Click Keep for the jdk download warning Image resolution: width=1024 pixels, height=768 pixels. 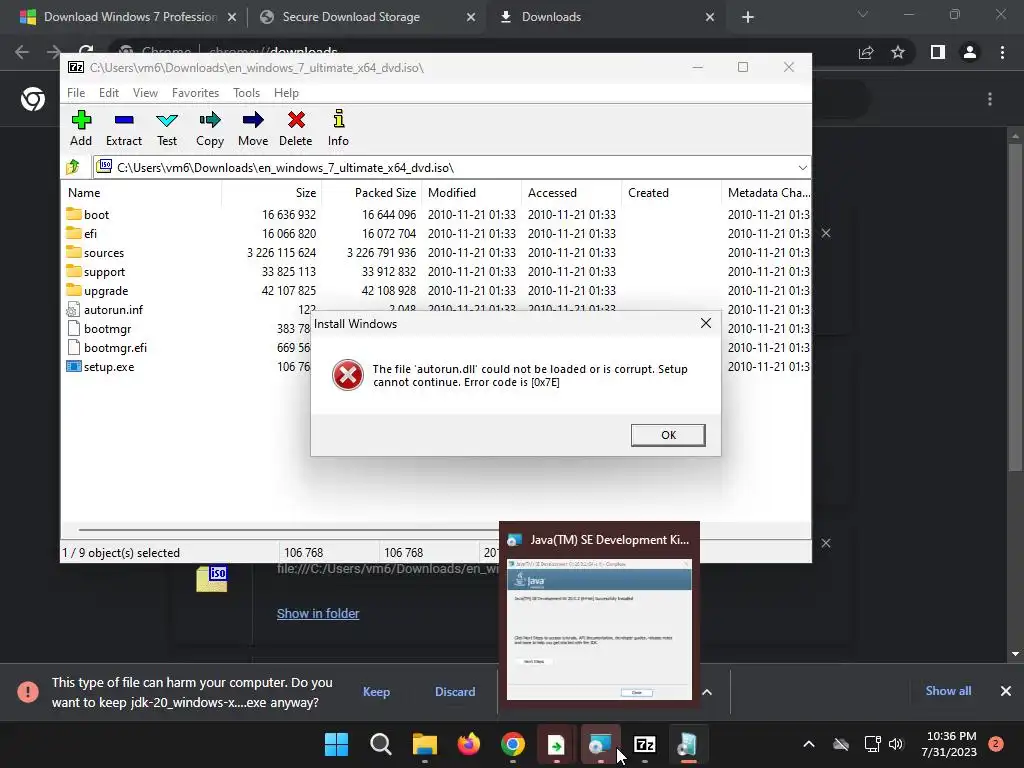376,692
